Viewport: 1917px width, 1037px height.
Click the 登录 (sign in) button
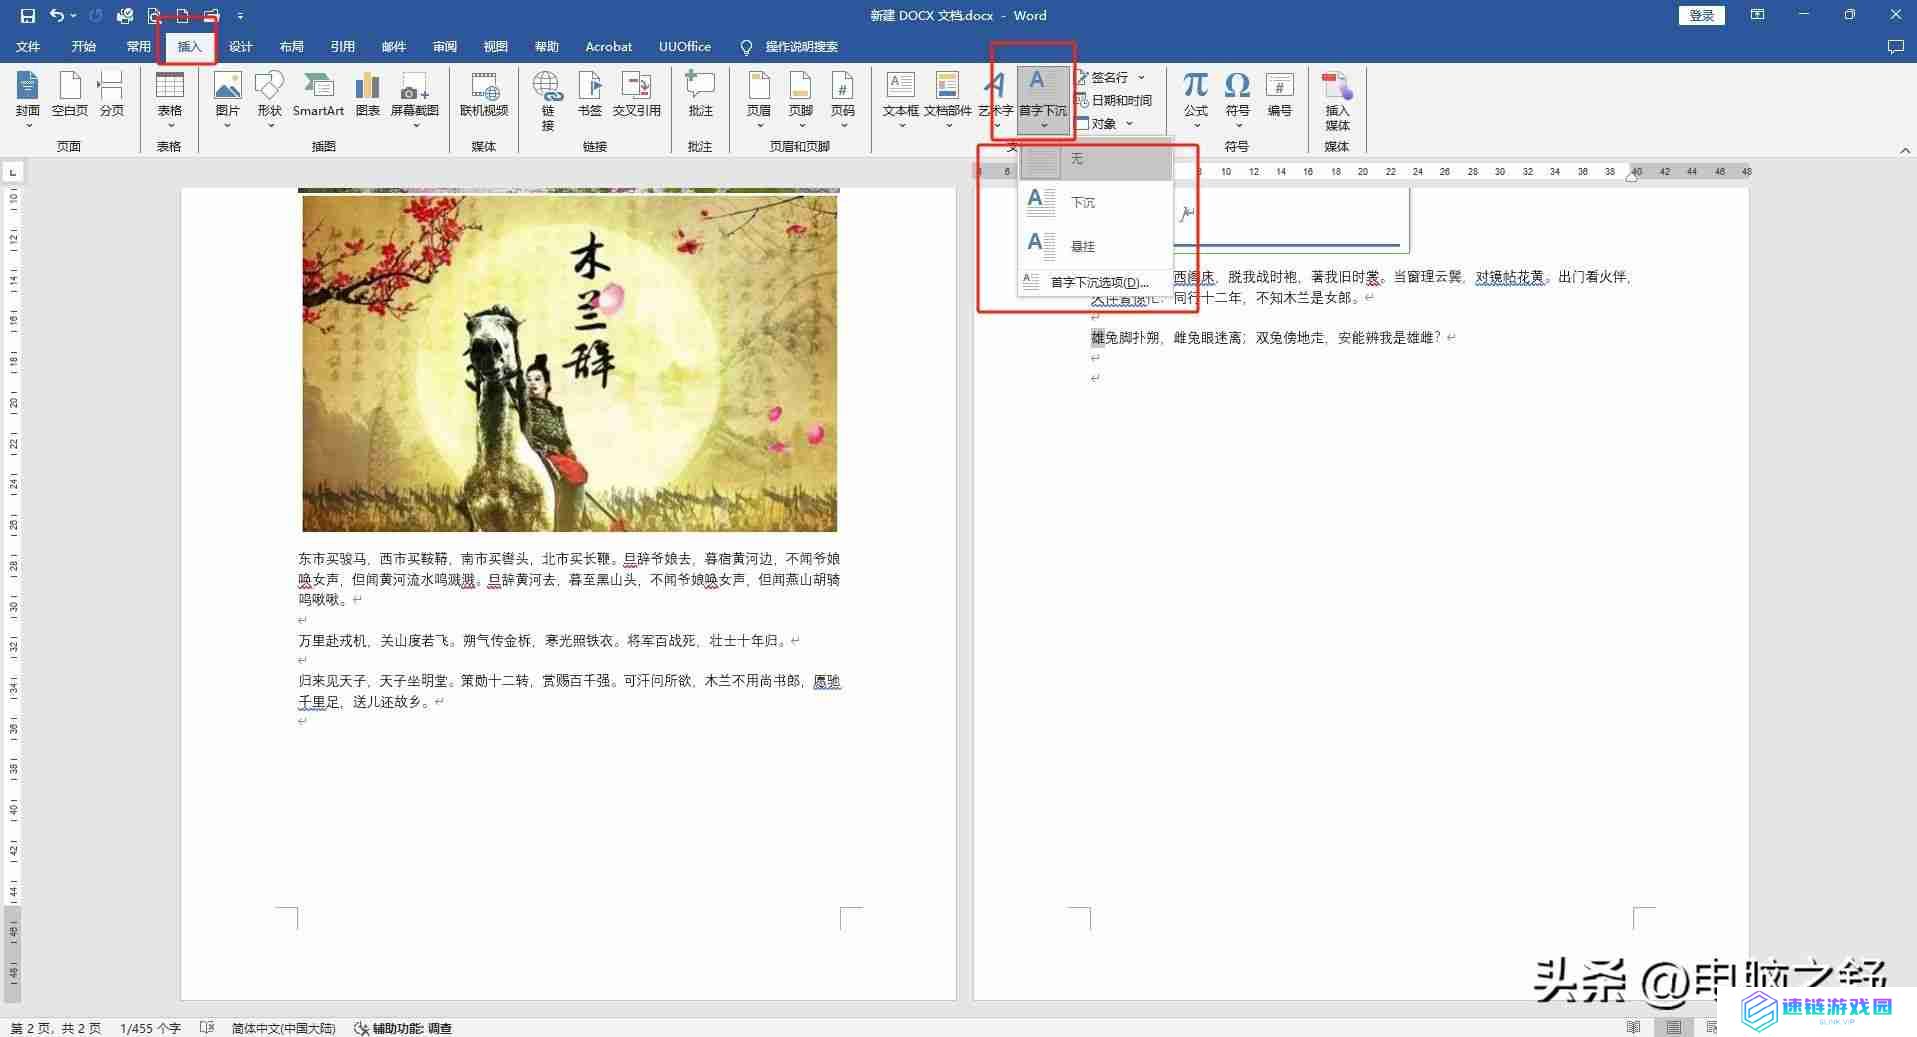pyautogui.click(x=1701, y=15)
